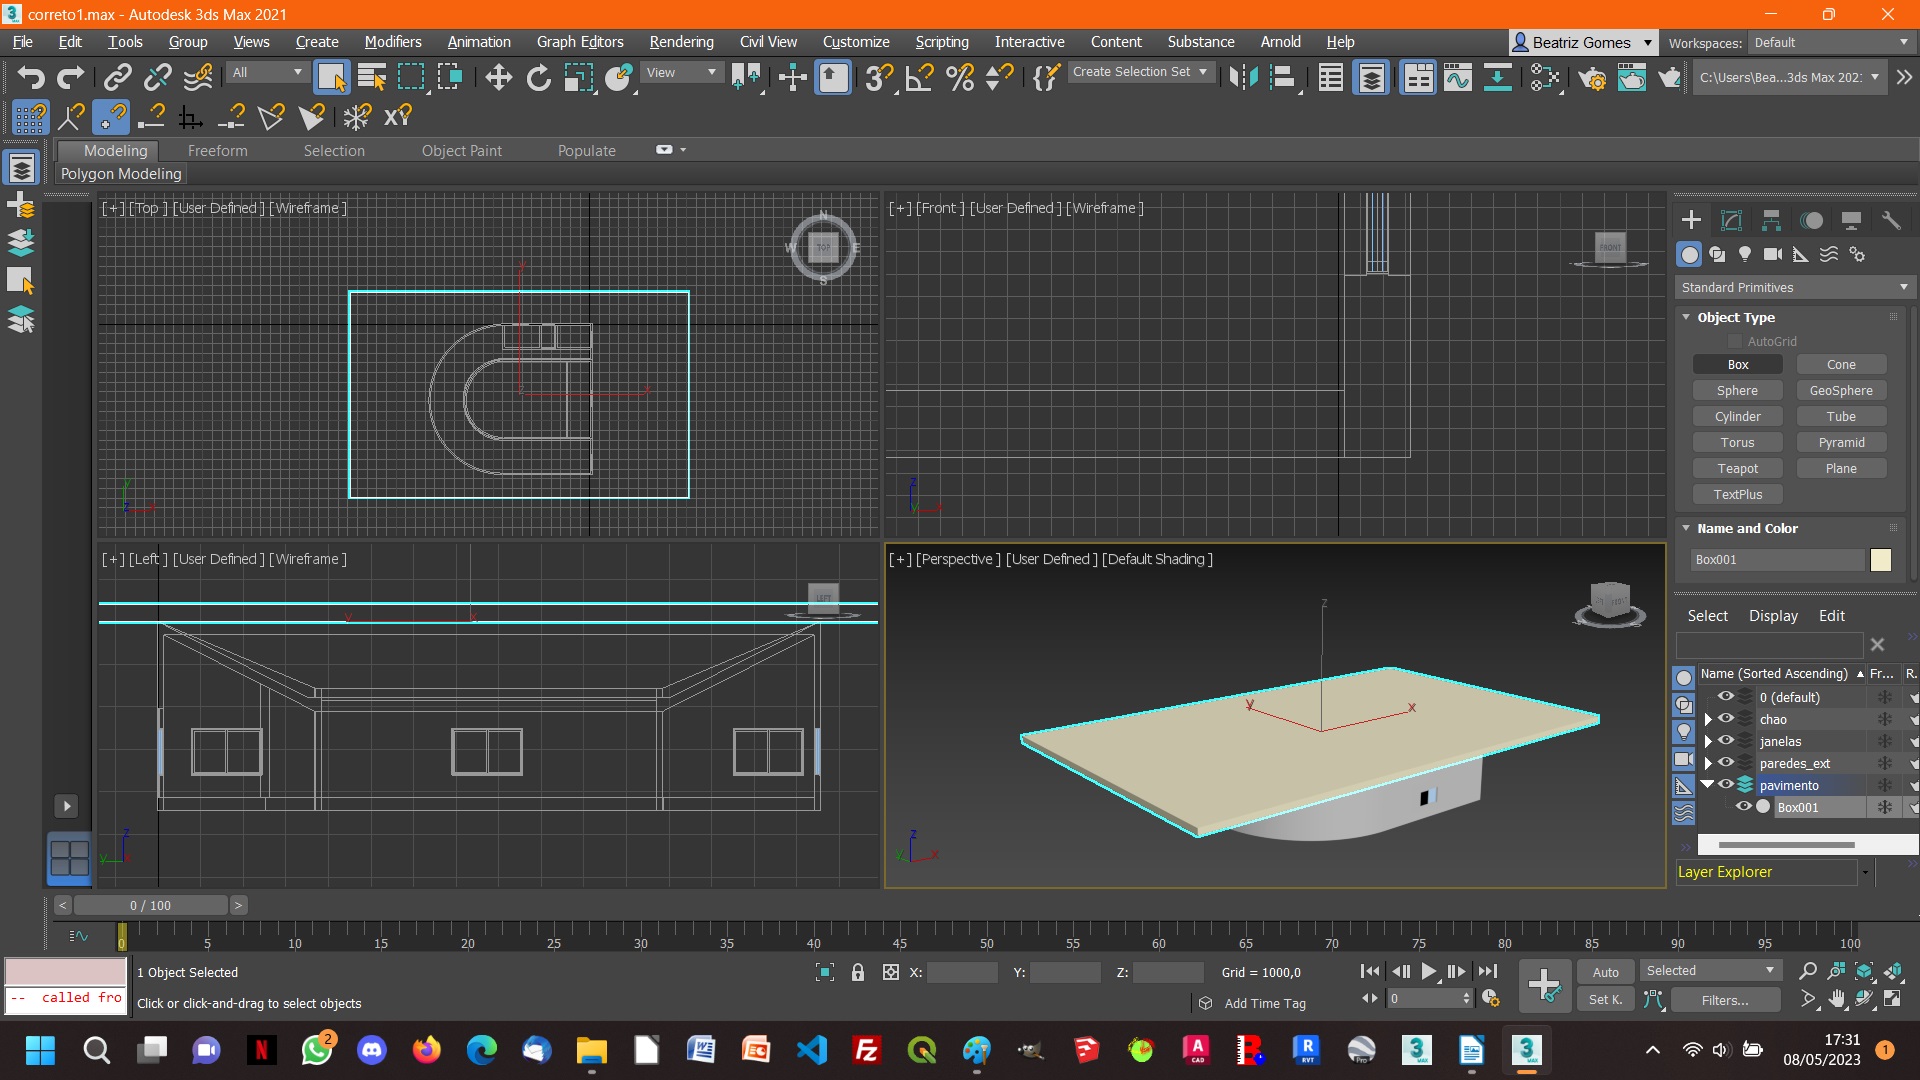The height and width of the screenshot is (1080, 1920).
Task: Click the Undo button
Action: [32, 76]
